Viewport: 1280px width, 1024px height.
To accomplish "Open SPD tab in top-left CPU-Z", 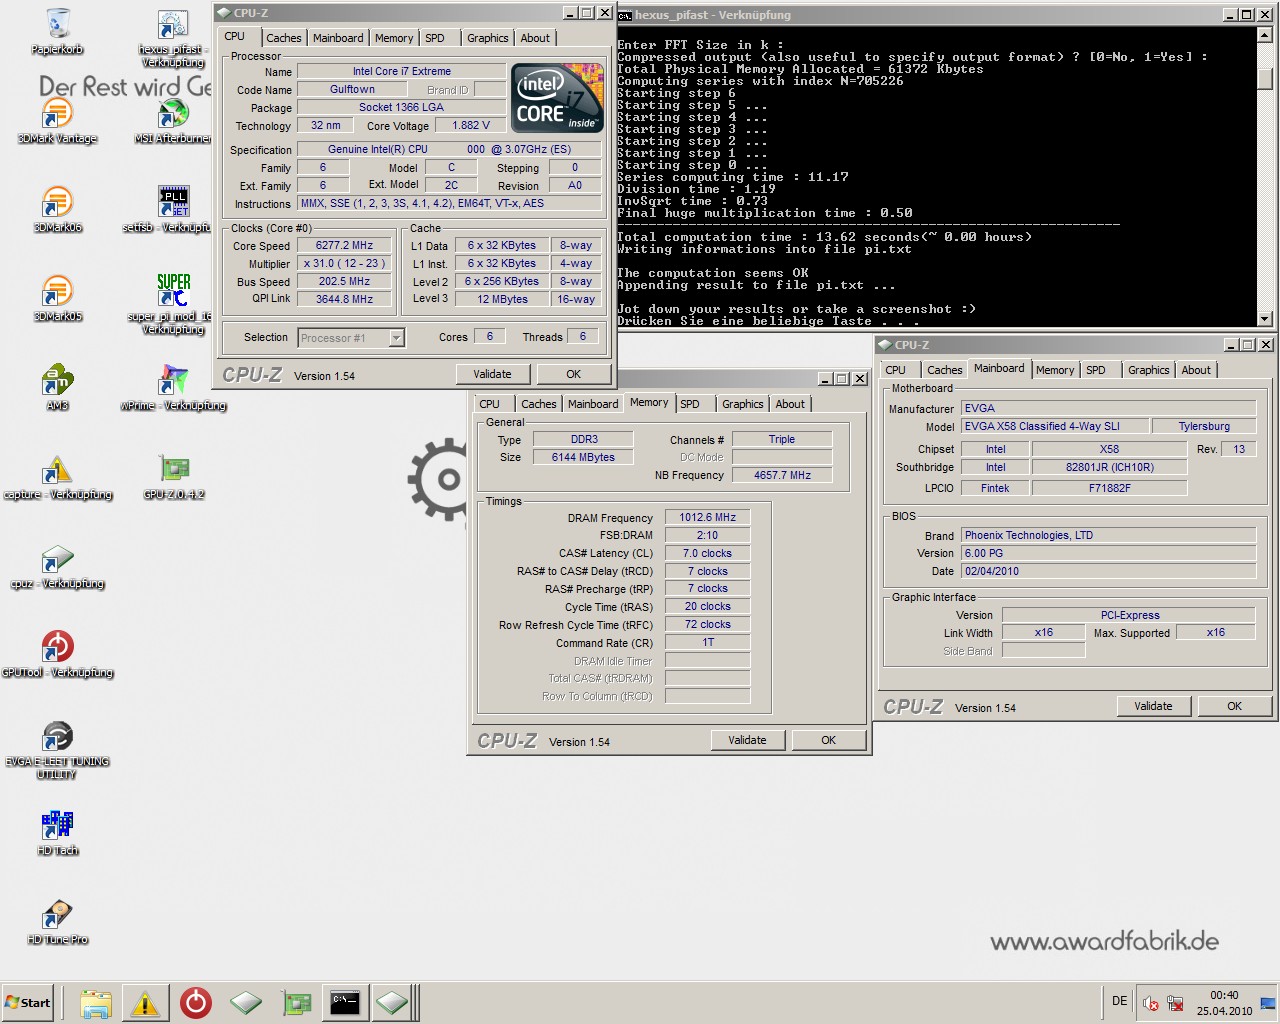I will 435,38.
